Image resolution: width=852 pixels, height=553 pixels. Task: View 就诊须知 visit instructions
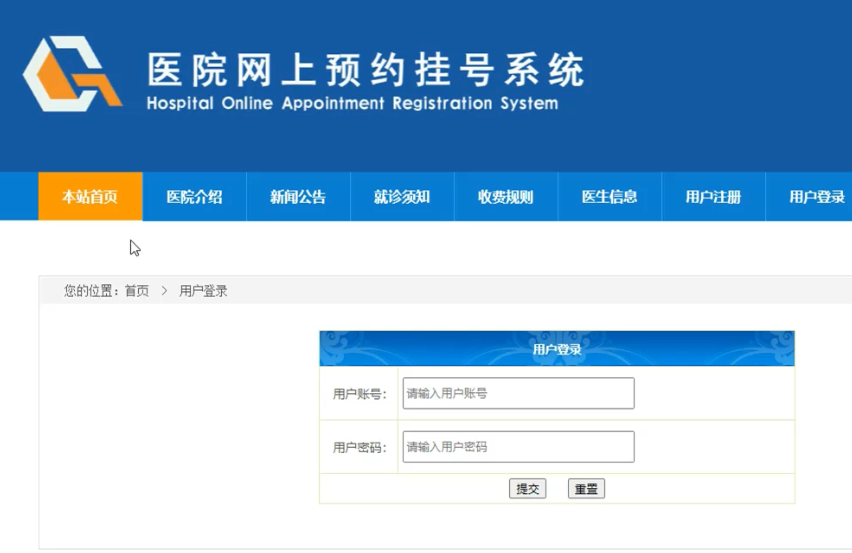pyautogui.click(x=402, y=197)
